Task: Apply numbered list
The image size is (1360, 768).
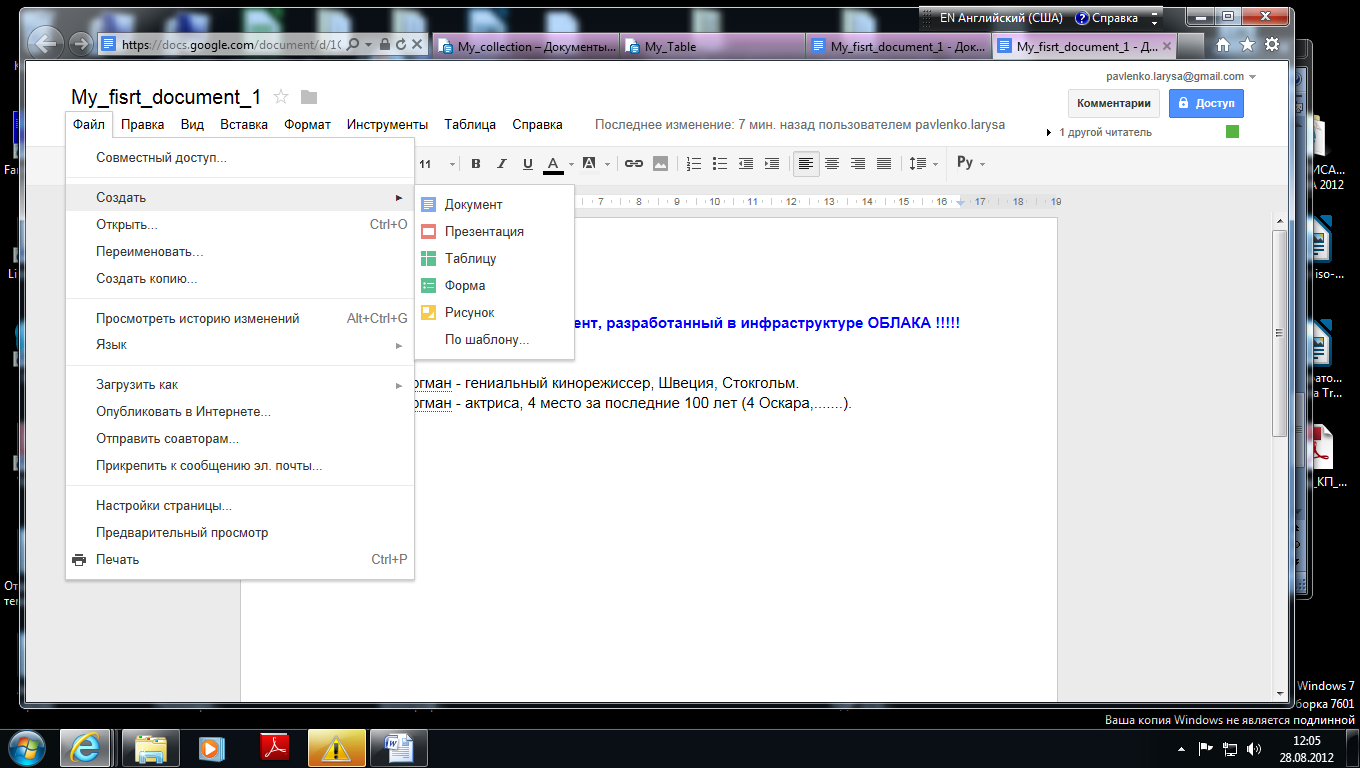Action: pyautogui.click(x=694, y=163)
